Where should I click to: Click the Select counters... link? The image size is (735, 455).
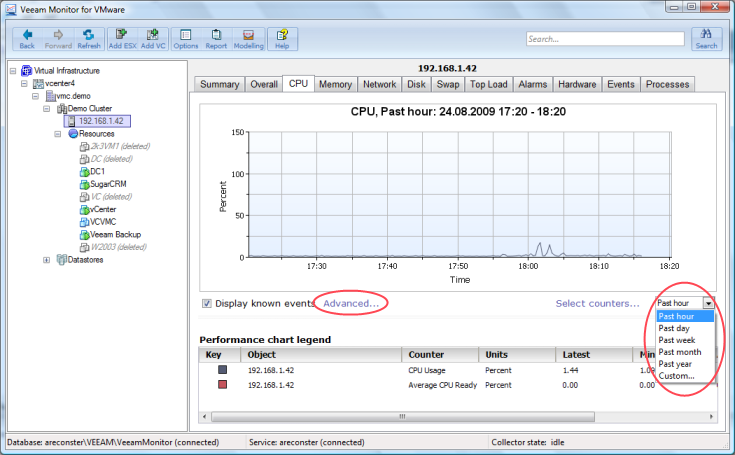(x=597, y=303)
